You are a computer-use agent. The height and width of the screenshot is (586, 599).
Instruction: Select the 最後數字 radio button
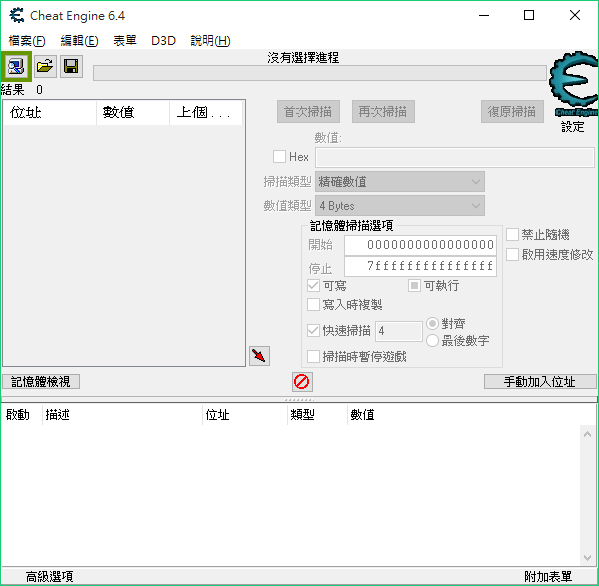click(432, 340)
